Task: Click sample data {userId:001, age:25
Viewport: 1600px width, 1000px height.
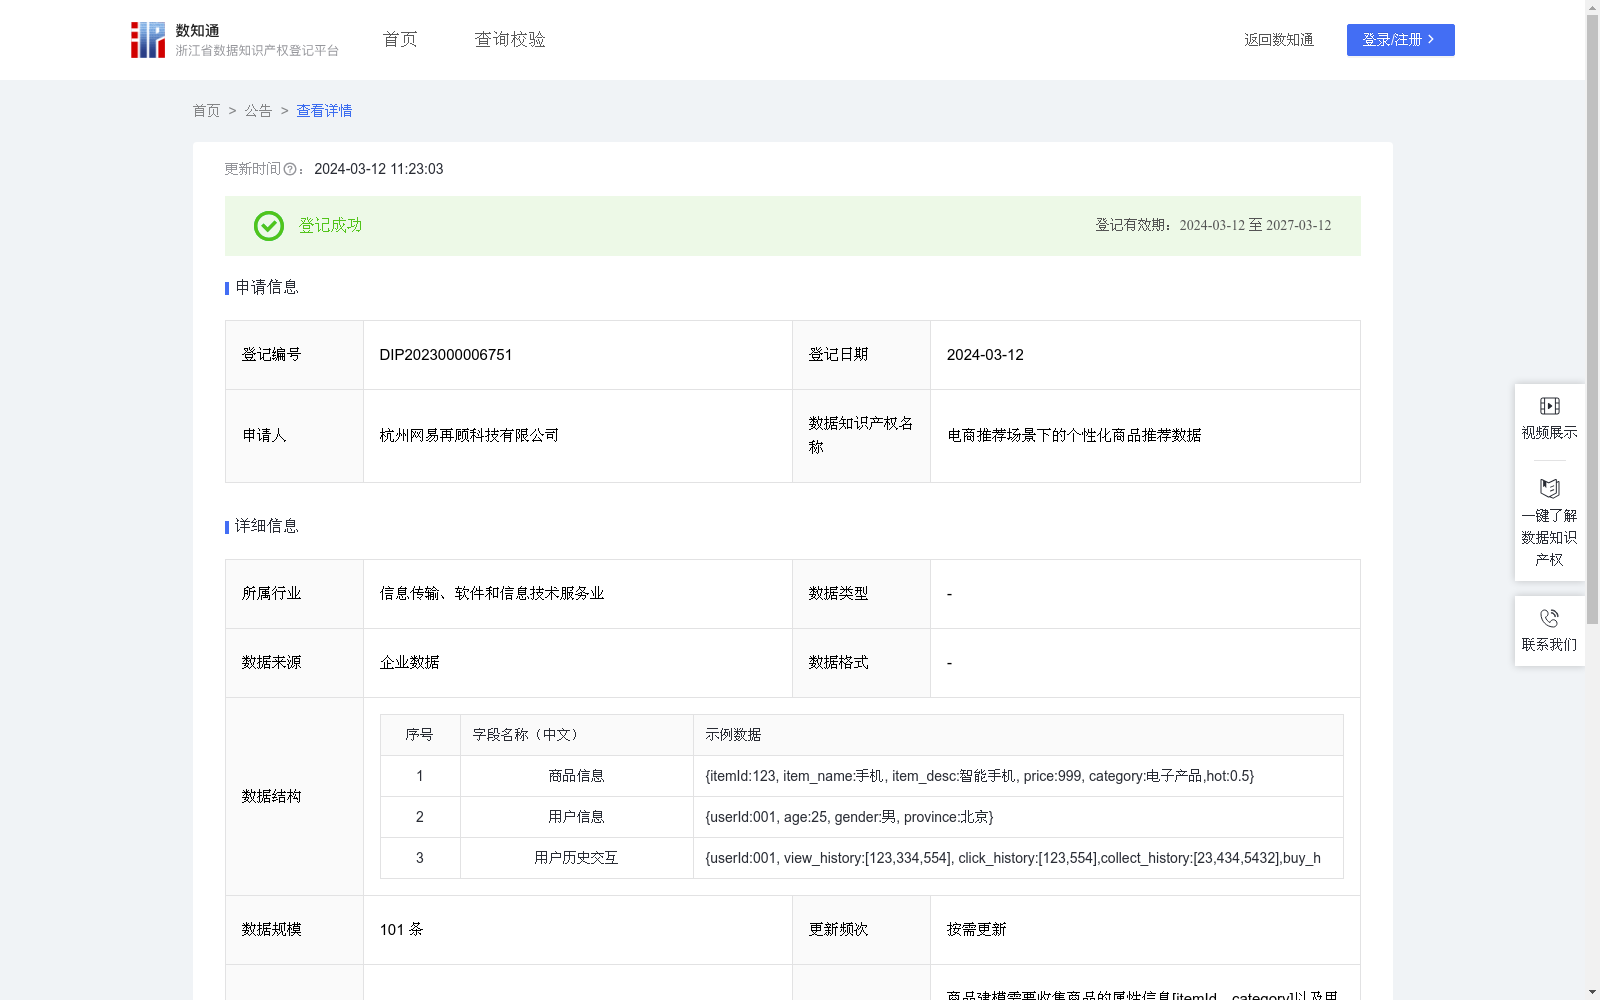Action: click(849, 817)
